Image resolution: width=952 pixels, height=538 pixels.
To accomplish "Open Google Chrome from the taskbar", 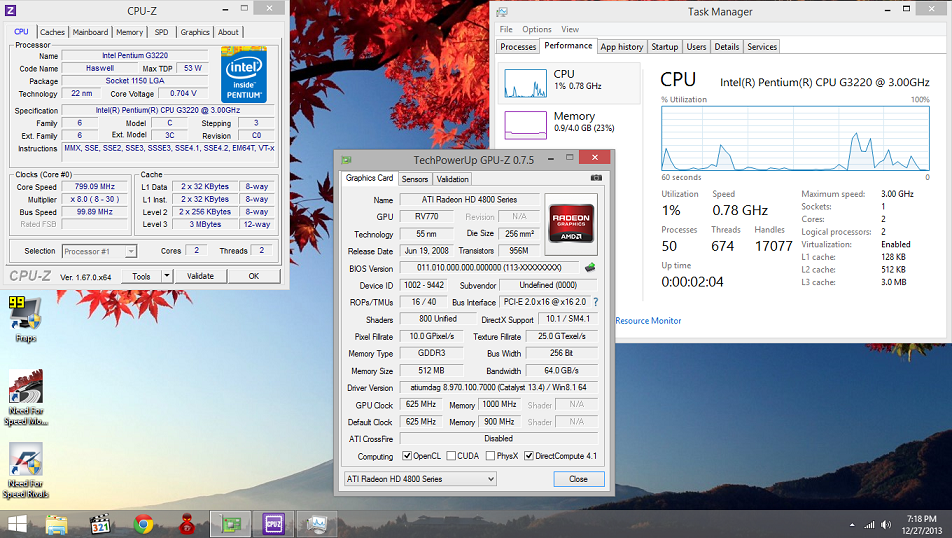I will point(143,524).
